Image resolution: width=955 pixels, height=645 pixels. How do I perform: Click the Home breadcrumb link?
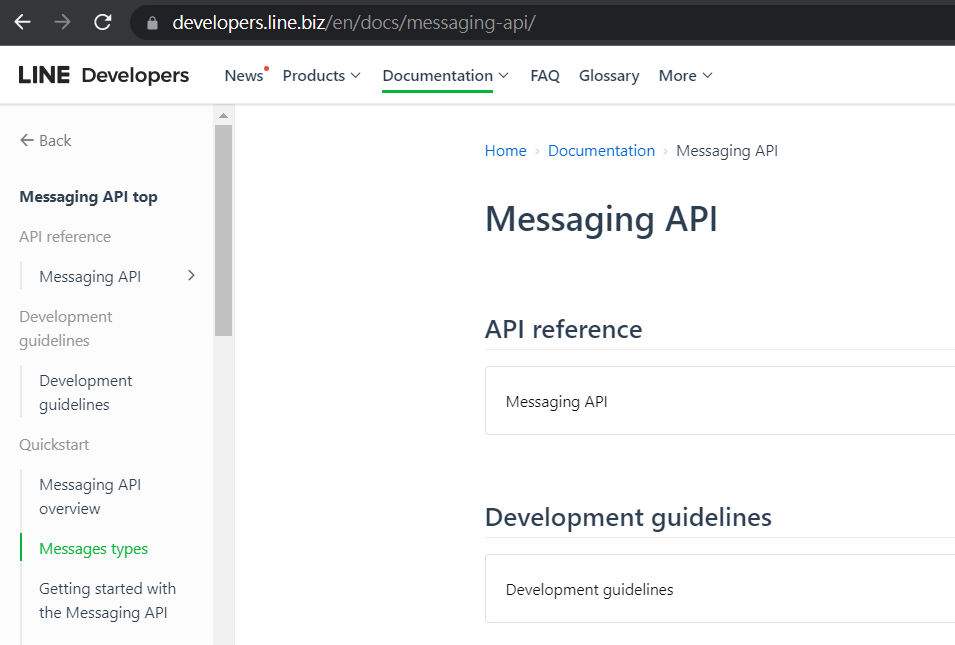(505, 151)
